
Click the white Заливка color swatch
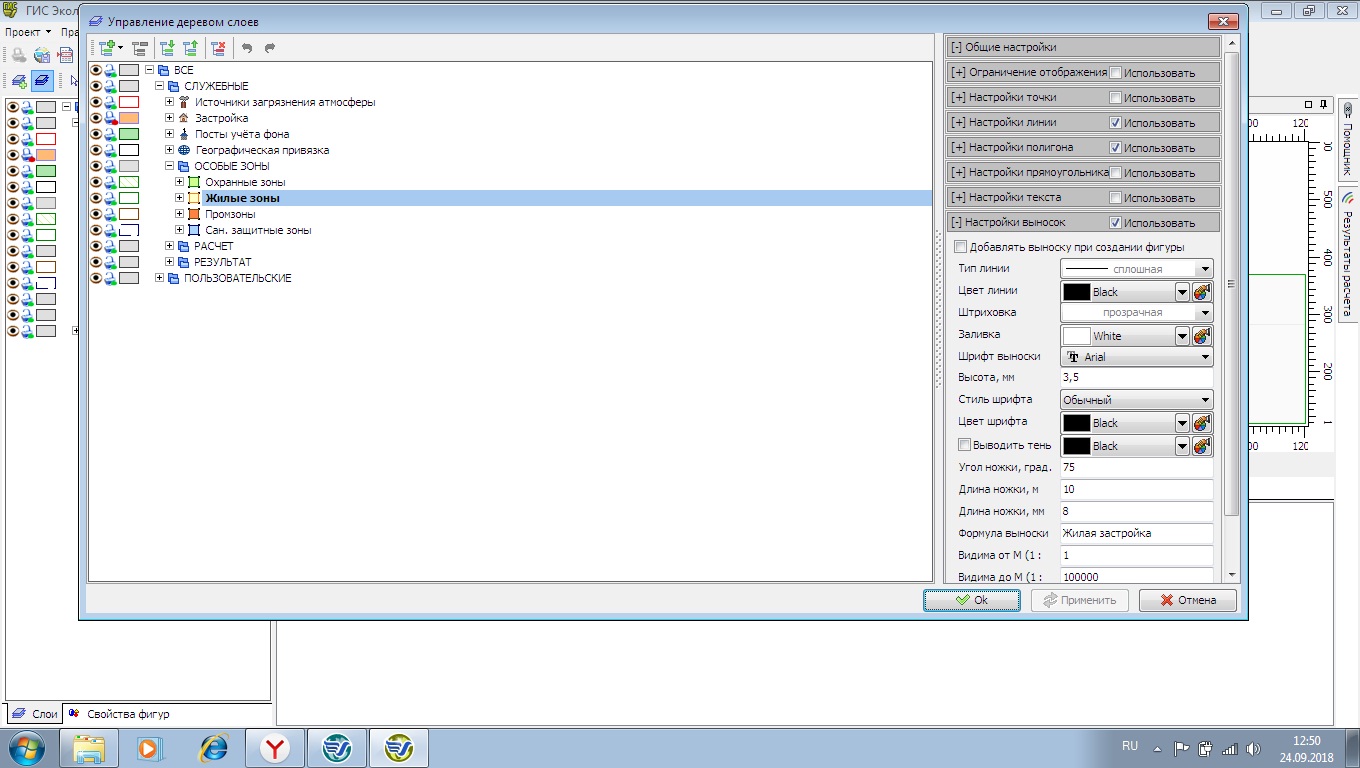1076,336
